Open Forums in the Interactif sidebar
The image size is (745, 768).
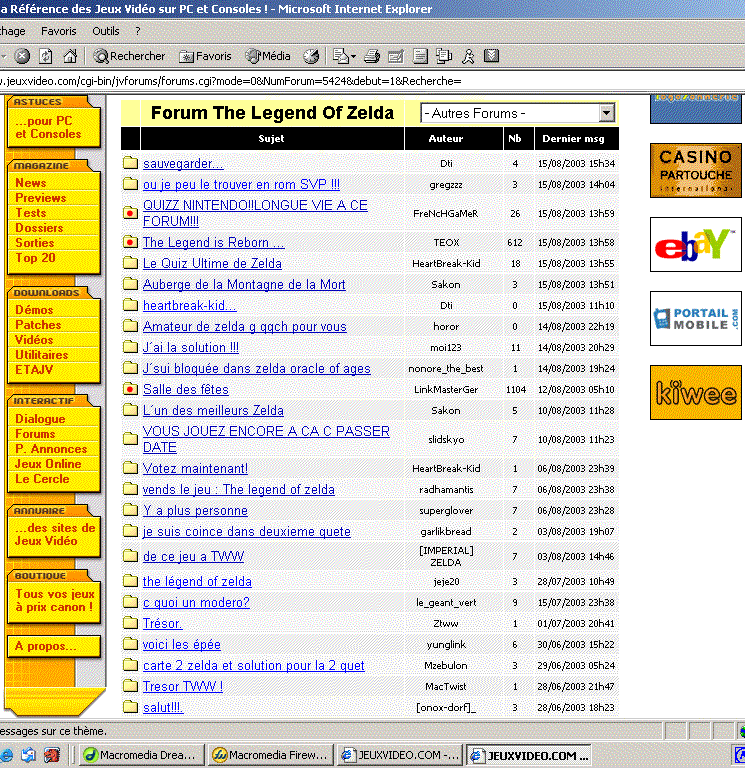click(35, 434)
